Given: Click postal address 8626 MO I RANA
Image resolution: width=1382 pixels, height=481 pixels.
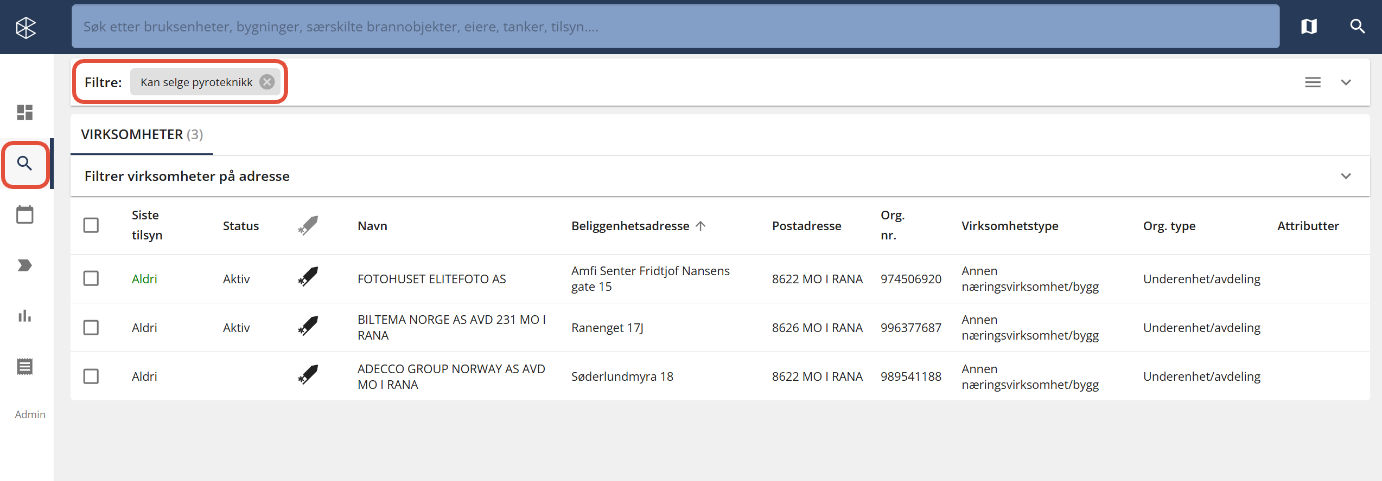Looking at the screenshot, I should coord(817,327).
